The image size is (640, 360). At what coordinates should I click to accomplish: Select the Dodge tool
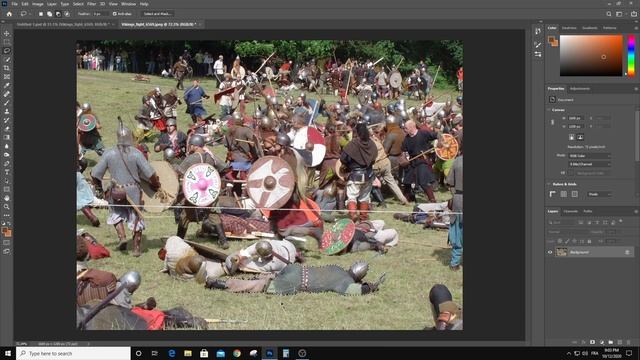click(7, 155)
